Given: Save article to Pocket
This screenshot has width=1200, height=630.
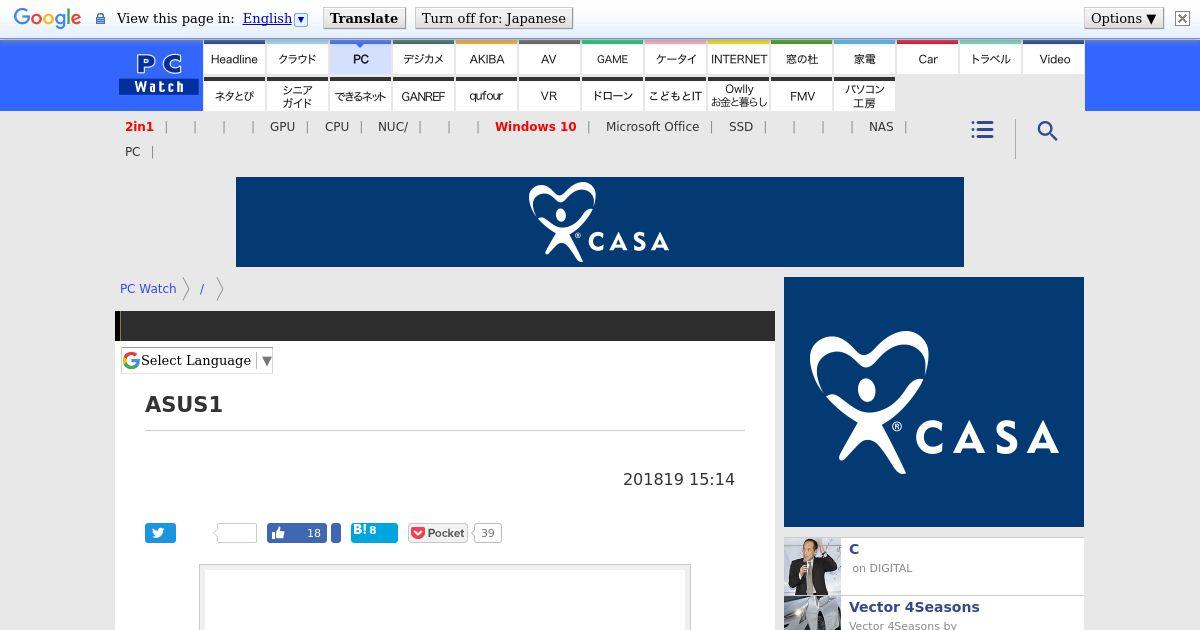Looking at the screenshot, I should click(x=438, y=533).
